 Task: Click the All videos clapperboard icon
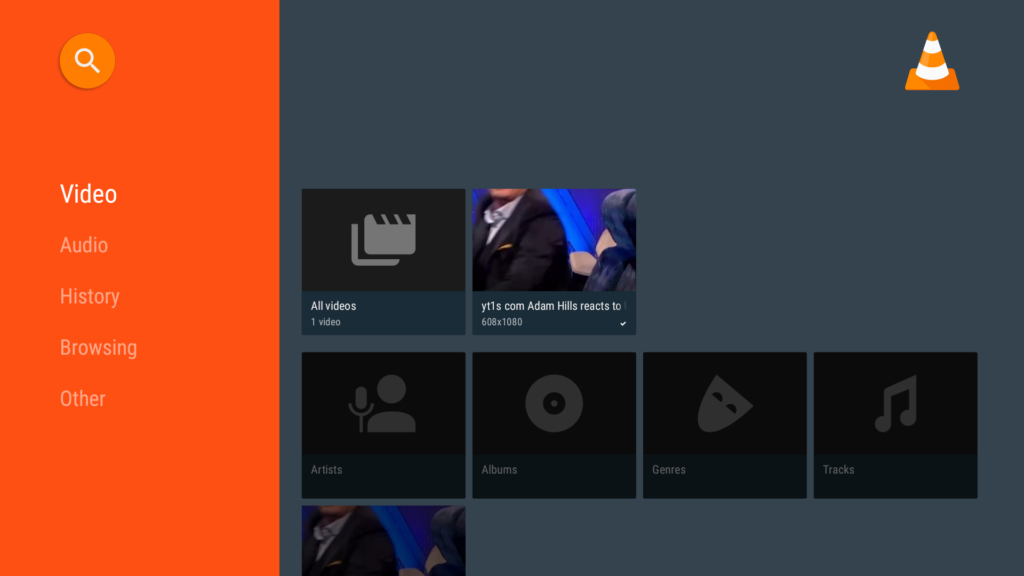[383, 240]
